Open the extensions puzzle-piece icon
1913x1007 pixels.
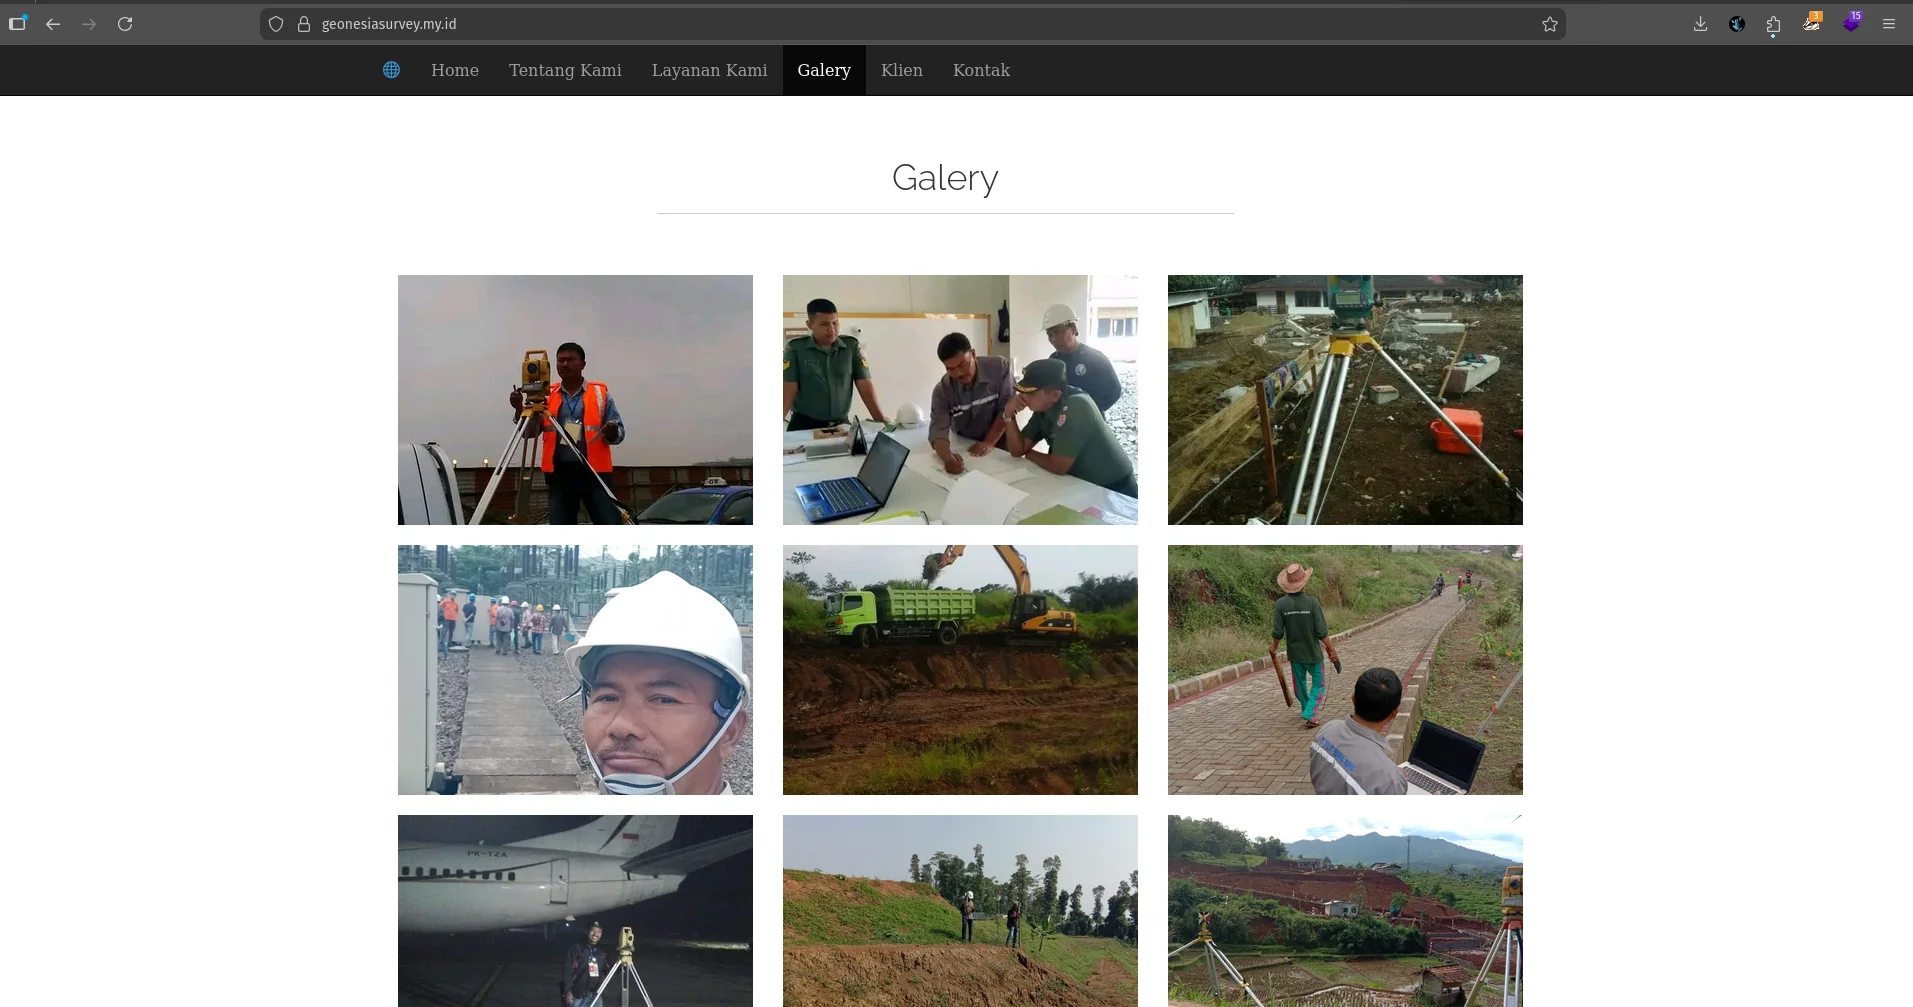(1773, 24)
